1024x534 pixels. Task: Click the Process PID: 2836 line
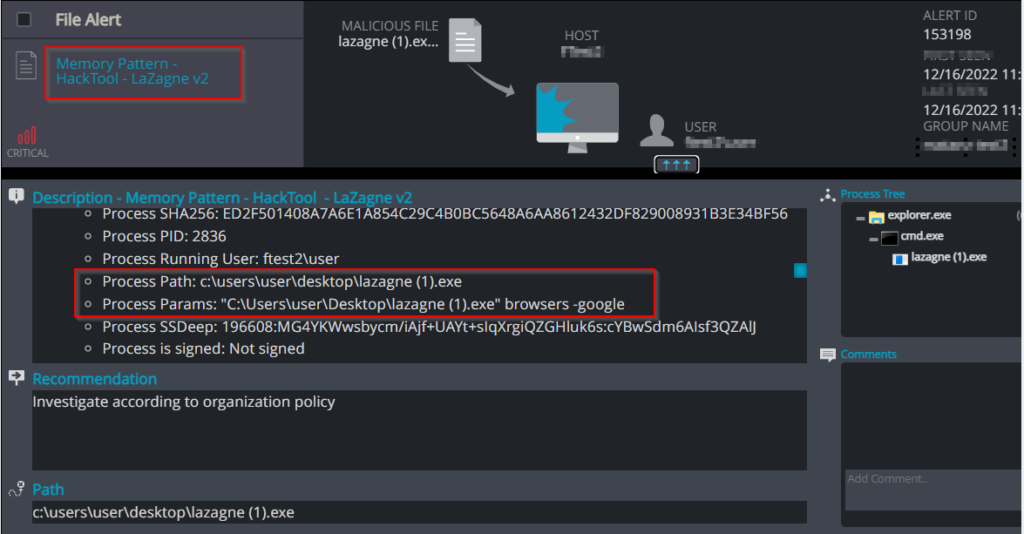click(x=164, y=236)
